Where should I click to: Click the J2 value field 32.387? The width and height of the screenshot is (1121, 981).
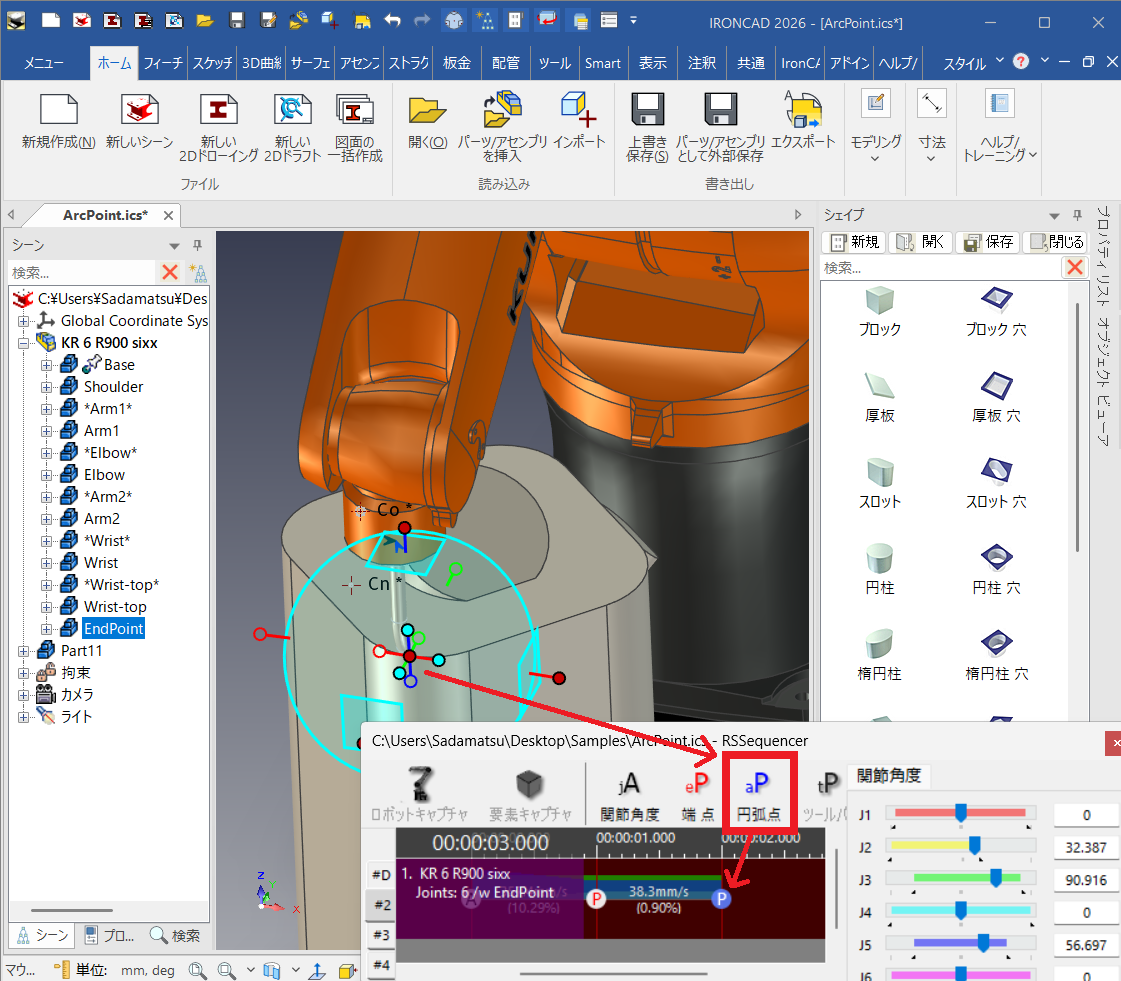[x=1086, y=847]
